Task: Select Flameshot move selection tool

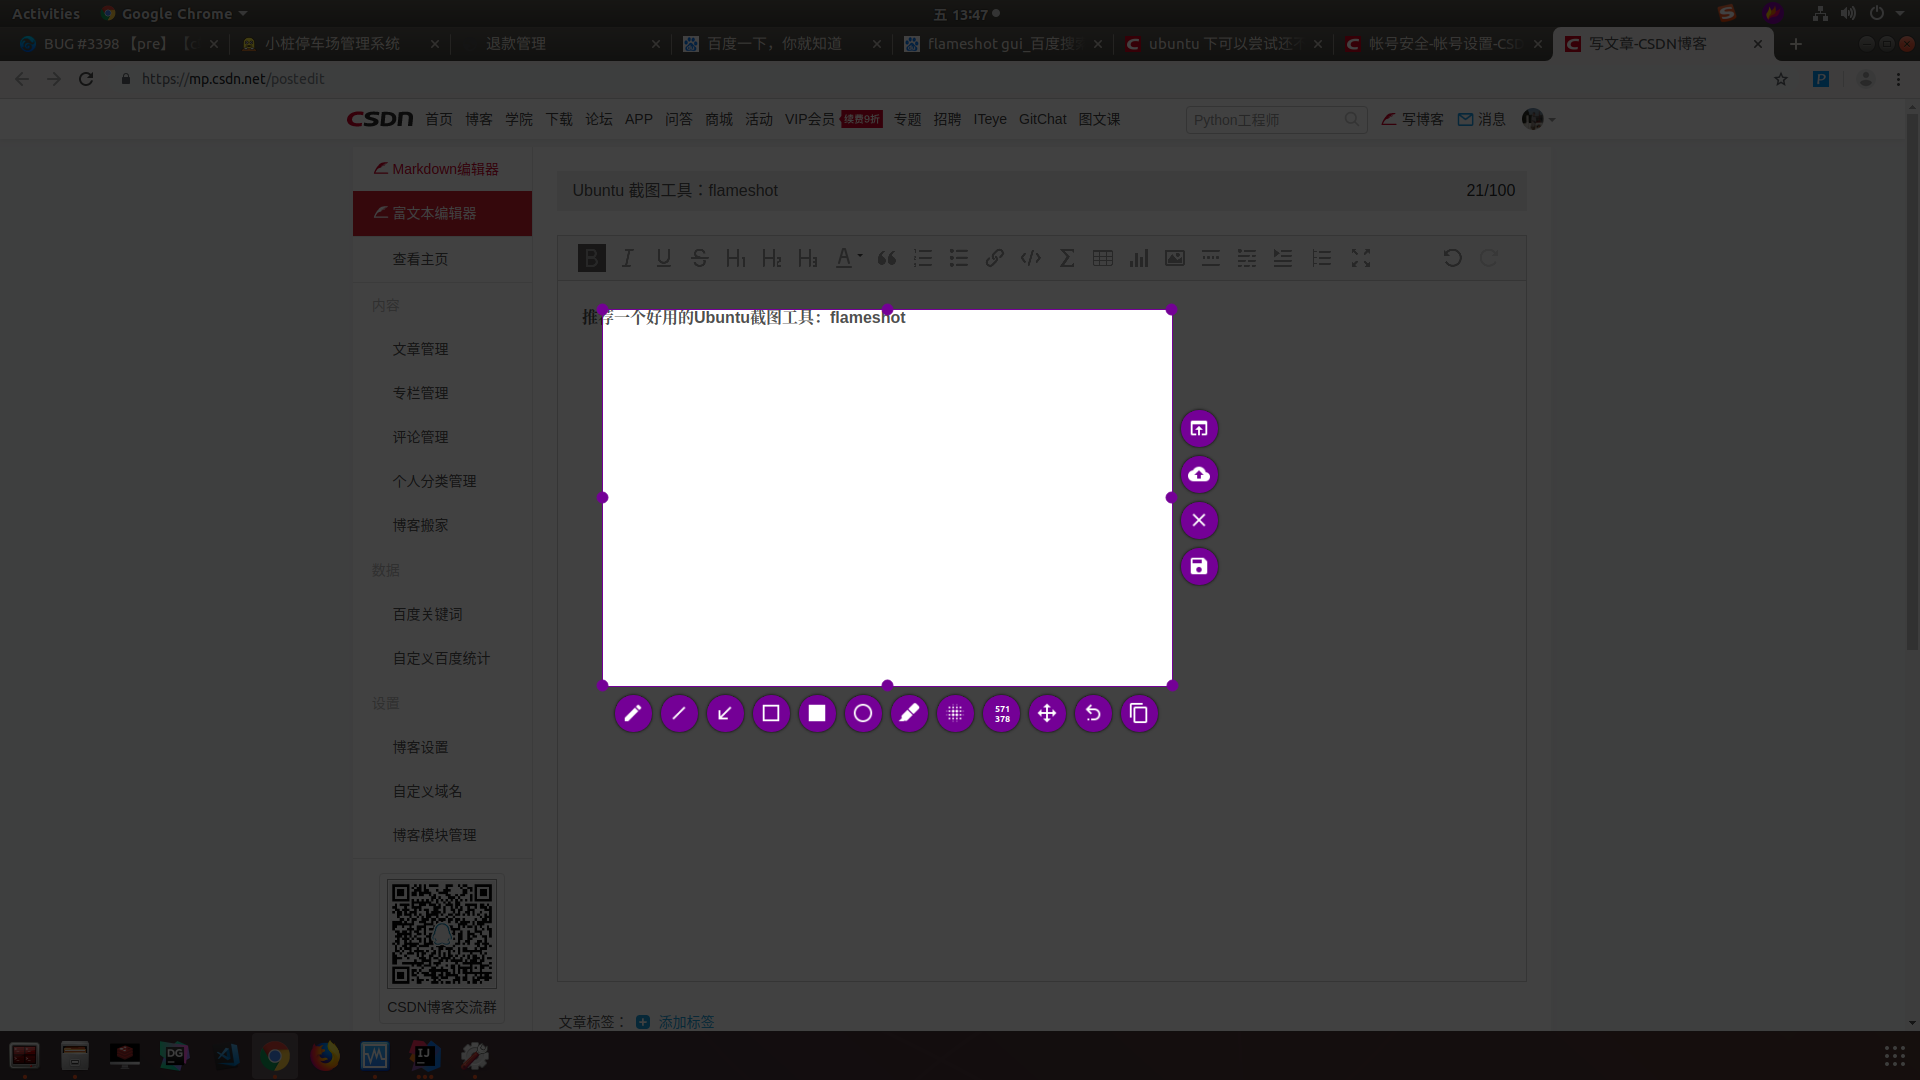Action: [x=1047, y=713]
